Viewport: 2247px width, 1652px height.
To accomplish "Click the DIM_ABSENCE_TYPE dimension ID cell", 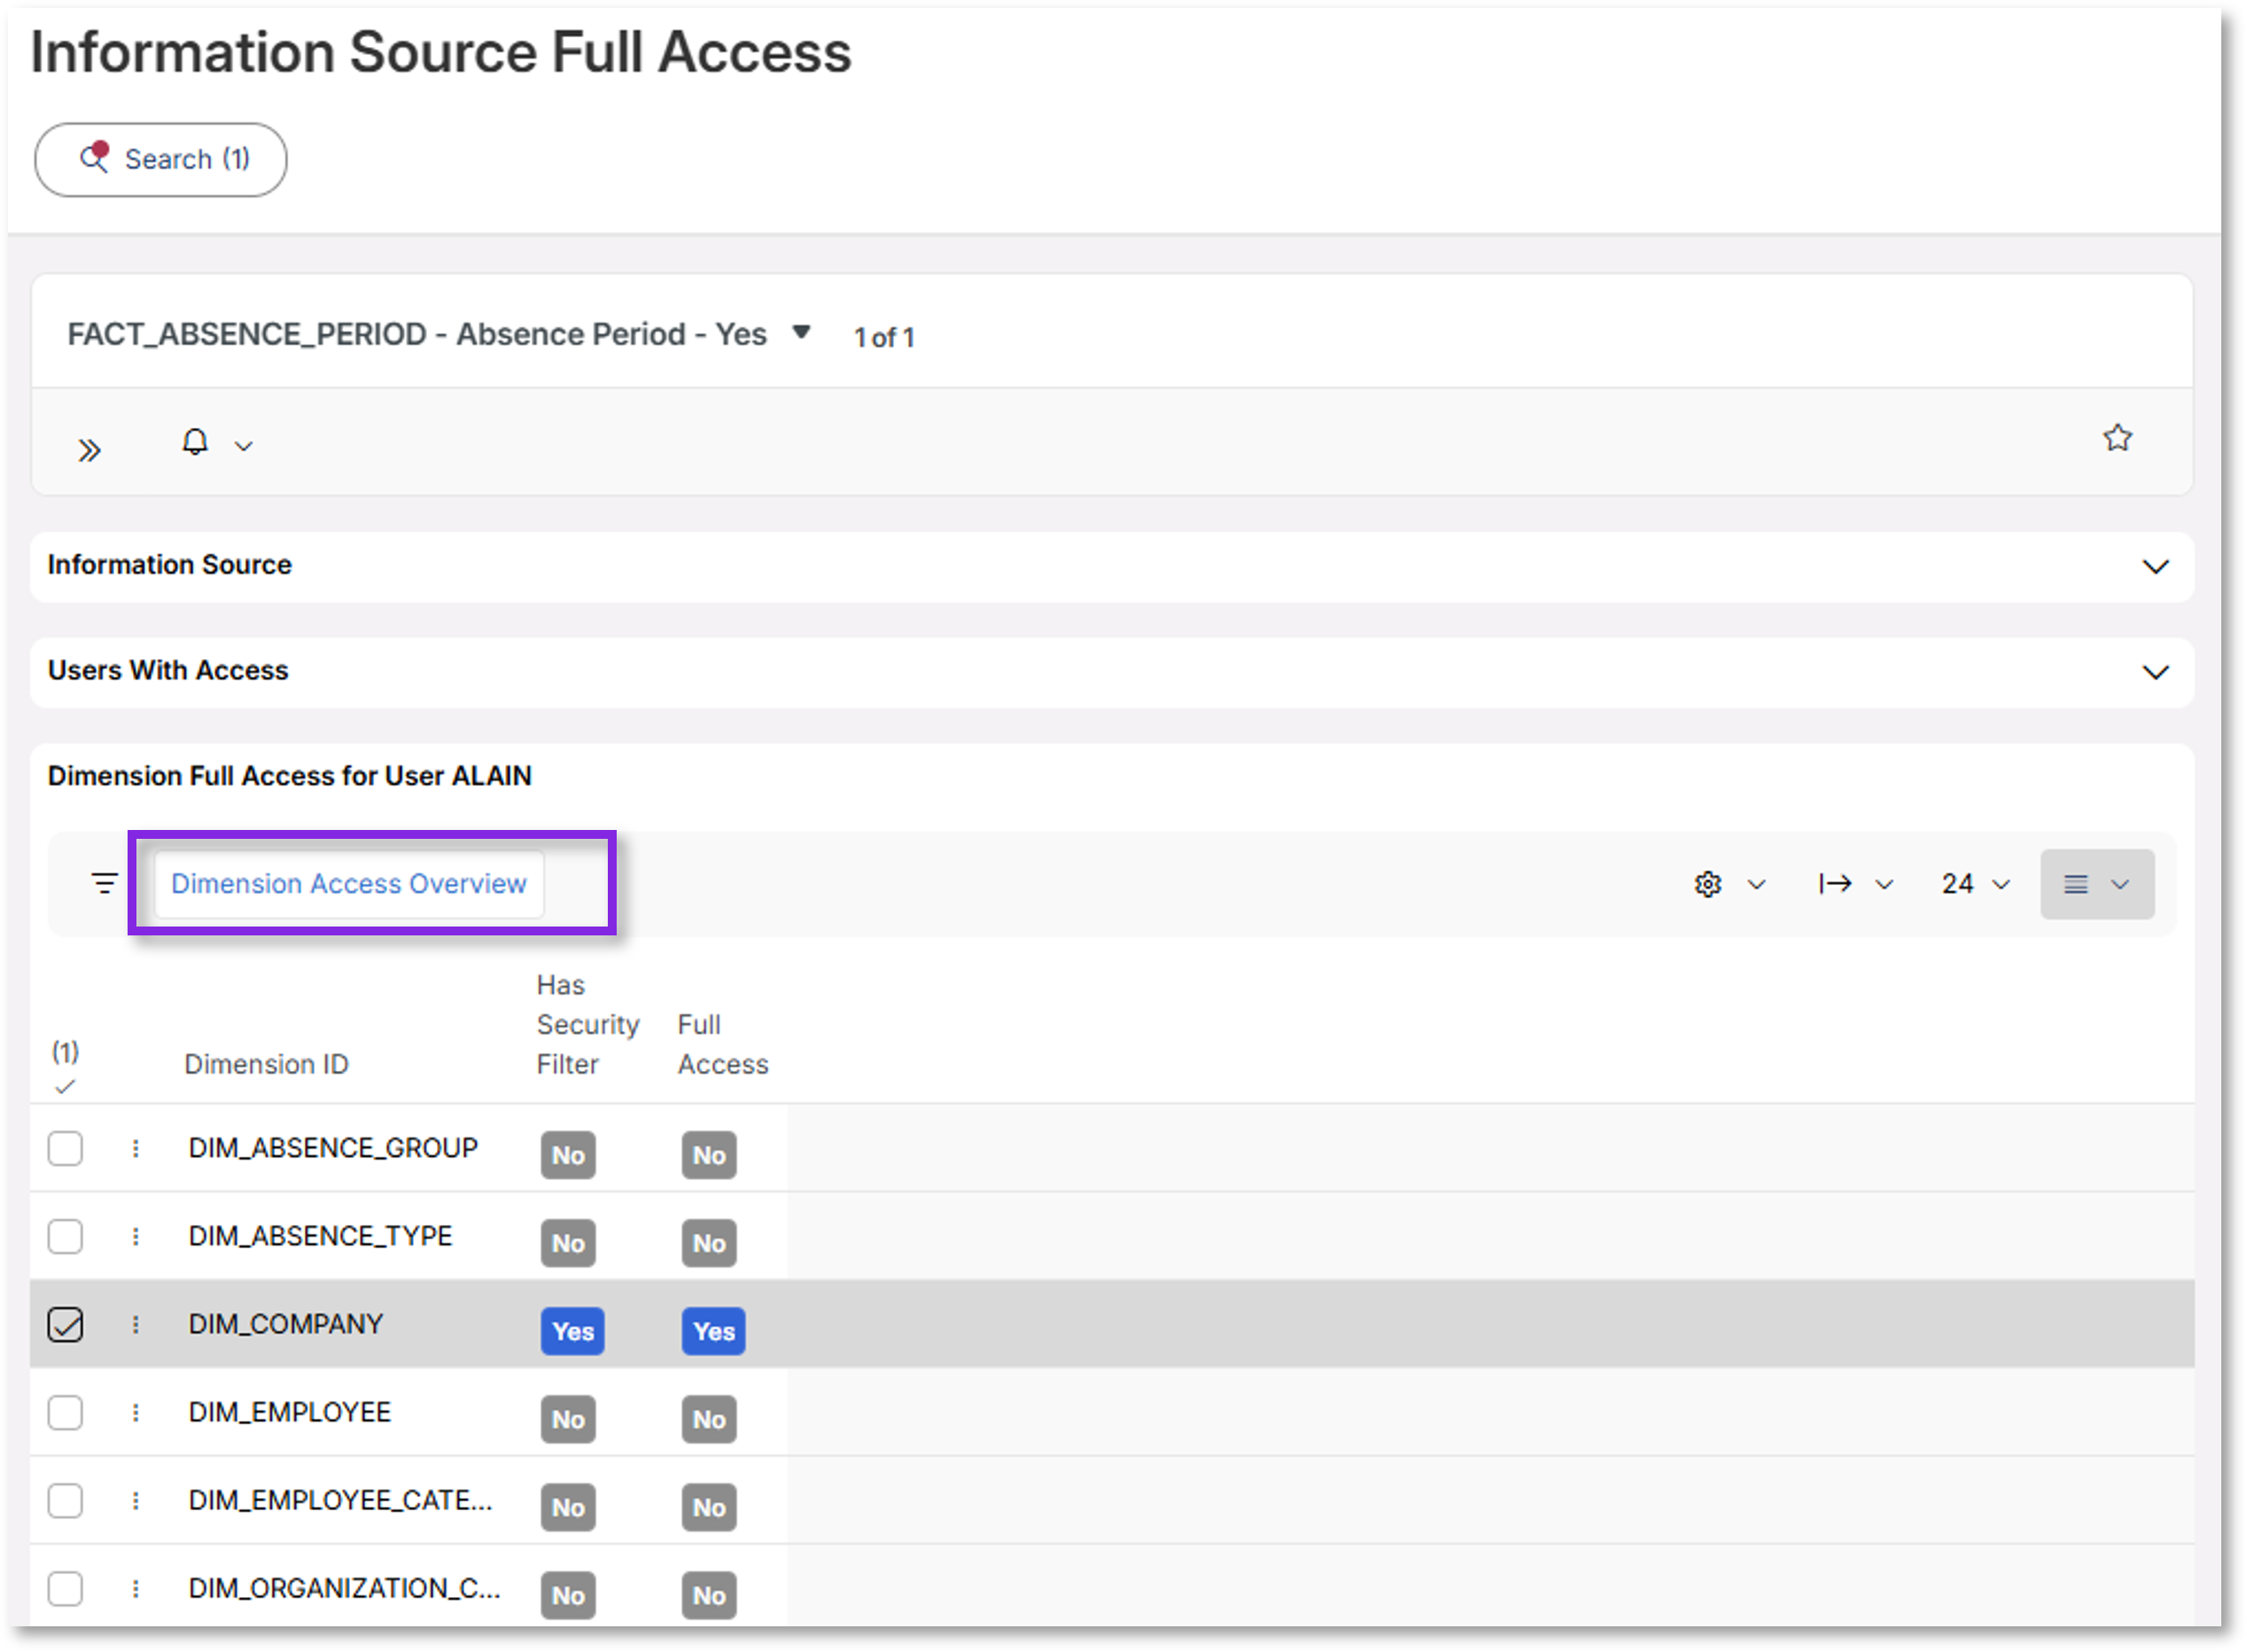I will (x=320, y=1236).
